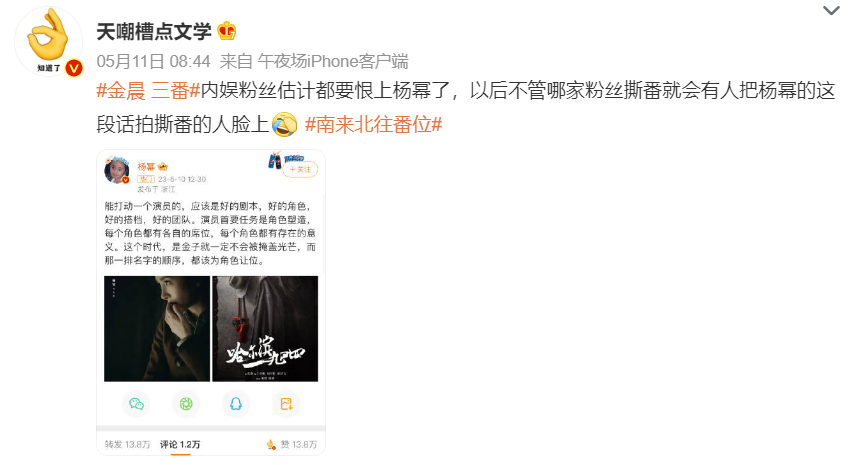Click 杨幂's avatar in the embedded screenshot
Viewport: 848px width, 465px height.
[116, 170]
